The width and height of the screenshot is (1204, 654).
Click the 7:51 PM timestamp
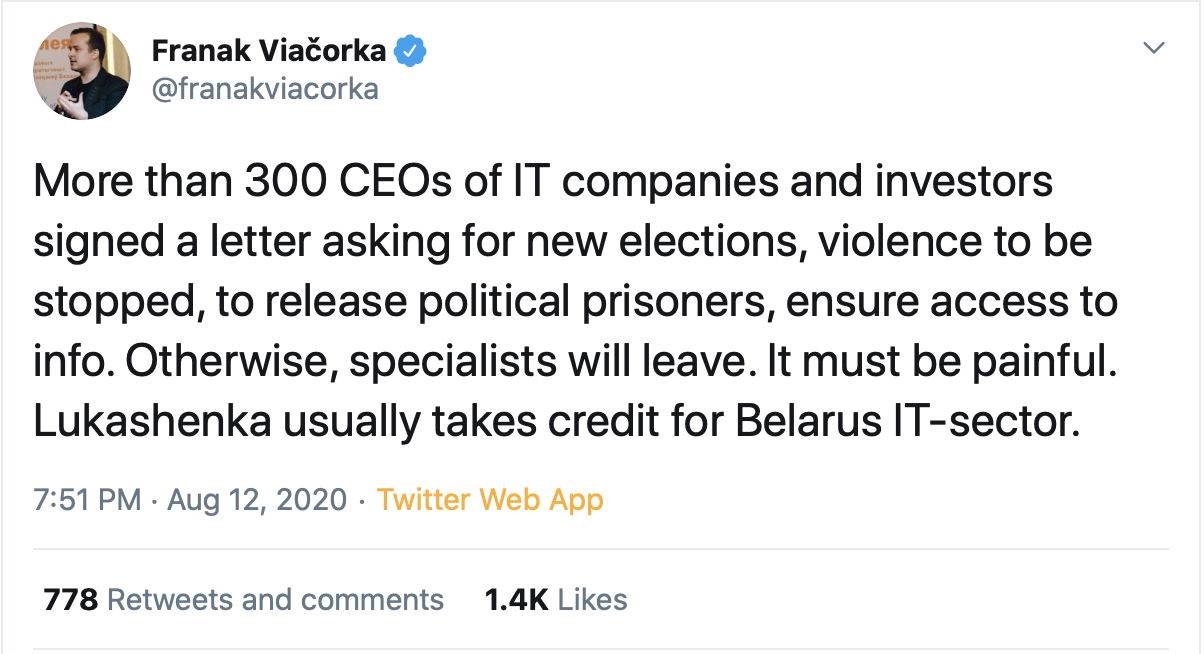click(88, 499)
